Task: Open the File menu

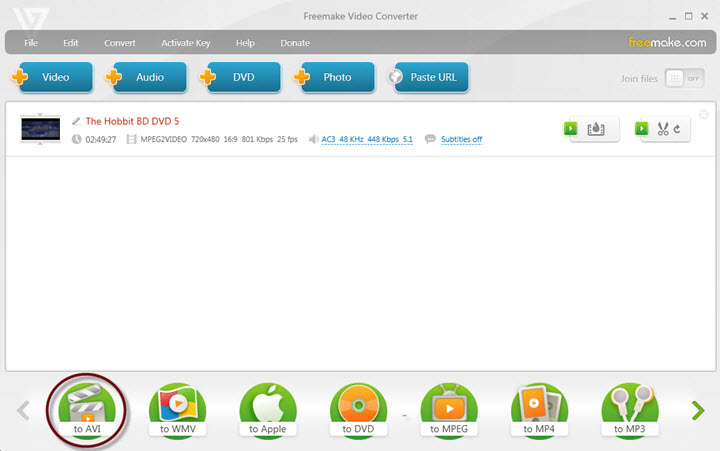Action: [x=31, y=43]
